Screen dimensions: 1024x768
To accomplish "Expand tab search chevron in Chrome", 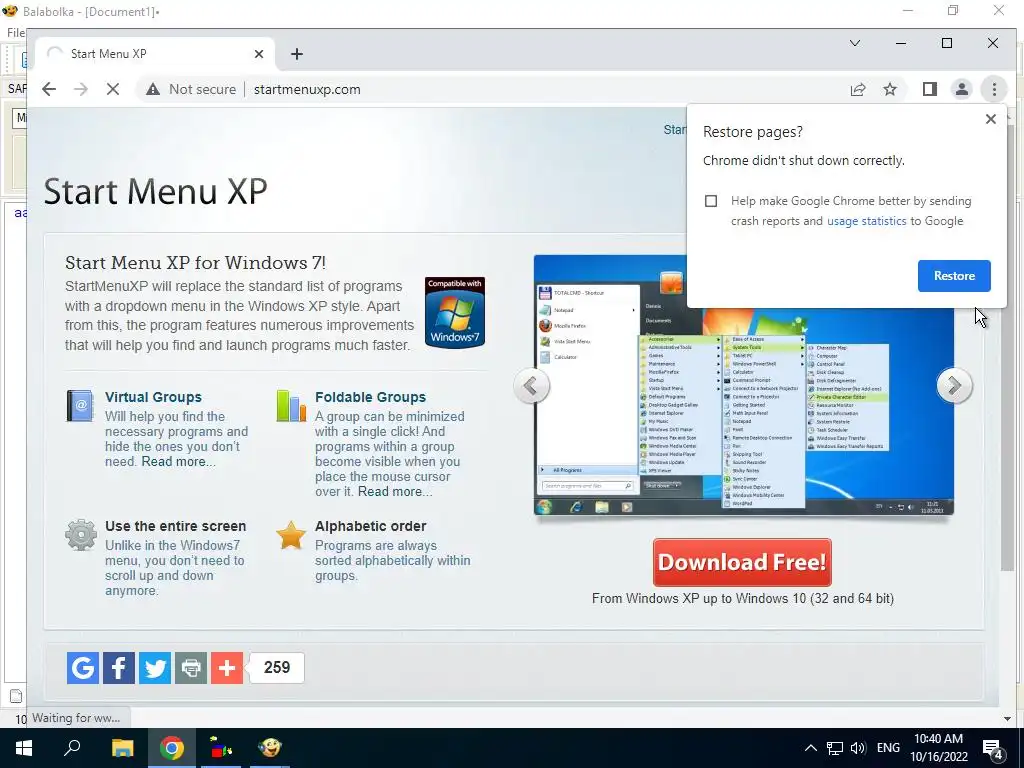I will (855, 43).
